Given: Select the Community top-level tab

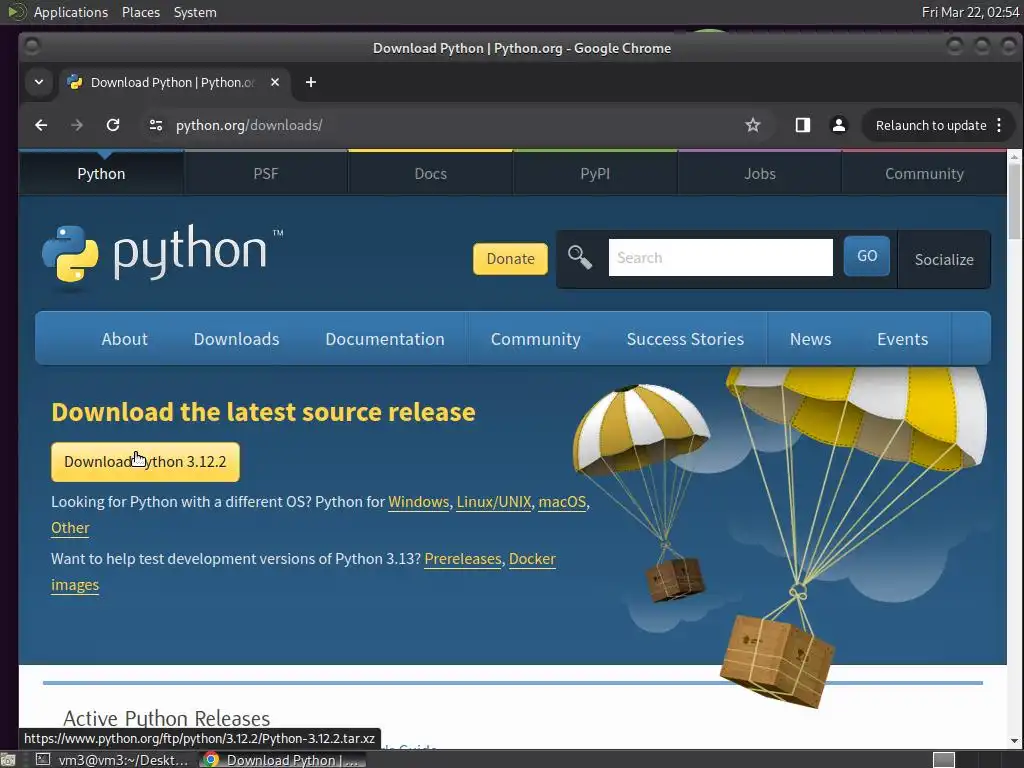Looking at the screenshot, I should tap(924, 174).
